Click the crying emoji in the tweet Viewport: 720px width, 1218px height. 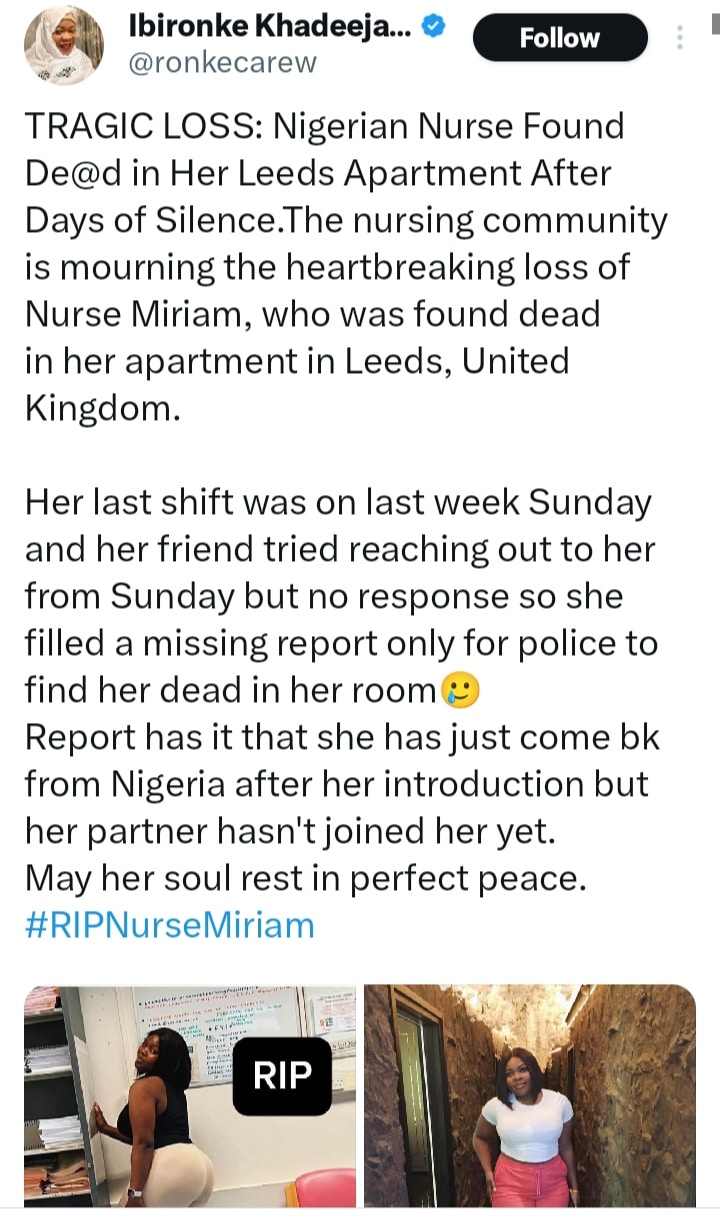coord(459,690)
